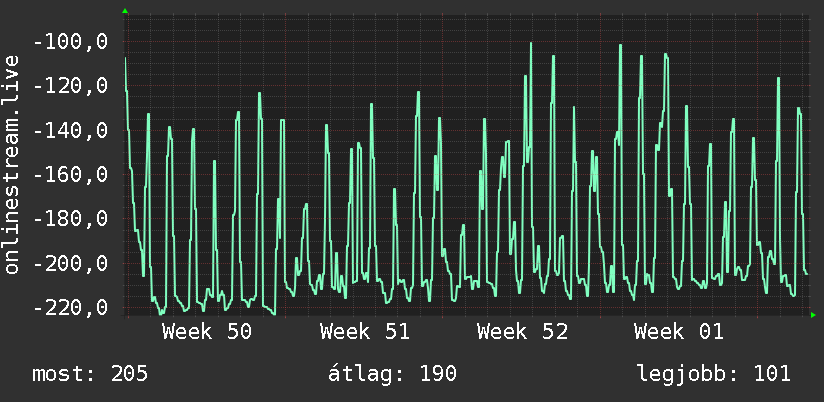Screen dimensions: 824x402
Task: Click the "-200,0" y-axis value
Action: pos(71,263)
